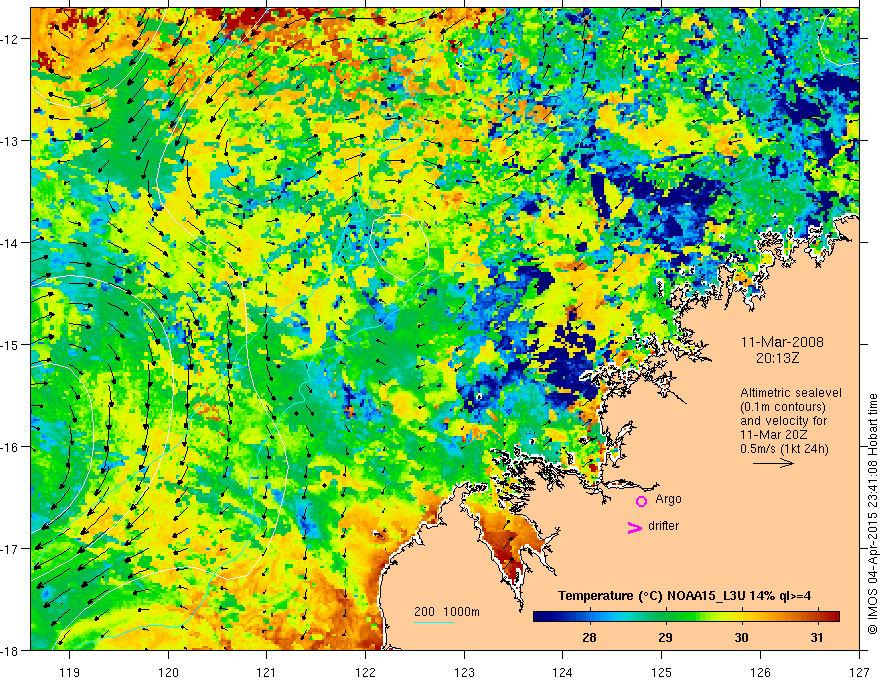Click the '200 1000m' depth label
880x680 pixels.
tap(447, 612)
